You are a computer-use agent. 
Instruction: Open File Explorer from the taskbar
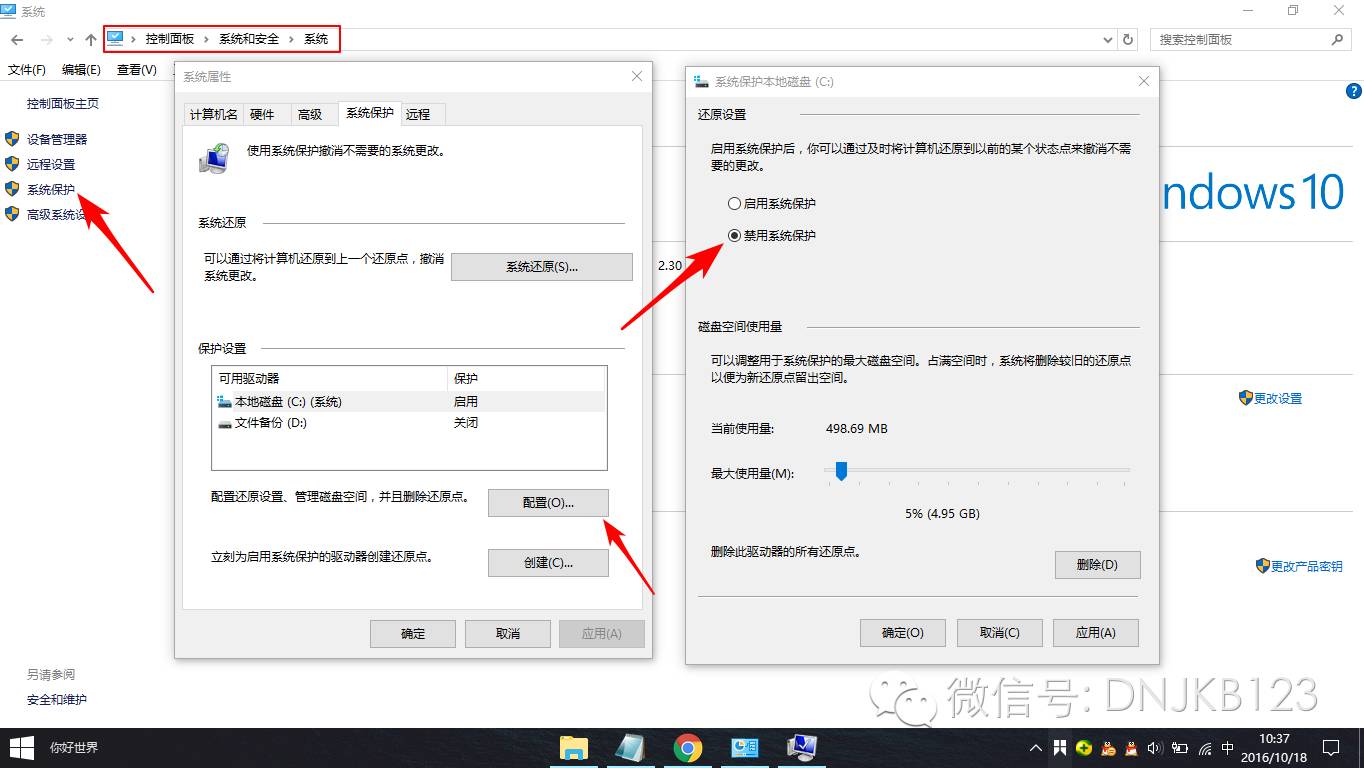click(573, 748)
